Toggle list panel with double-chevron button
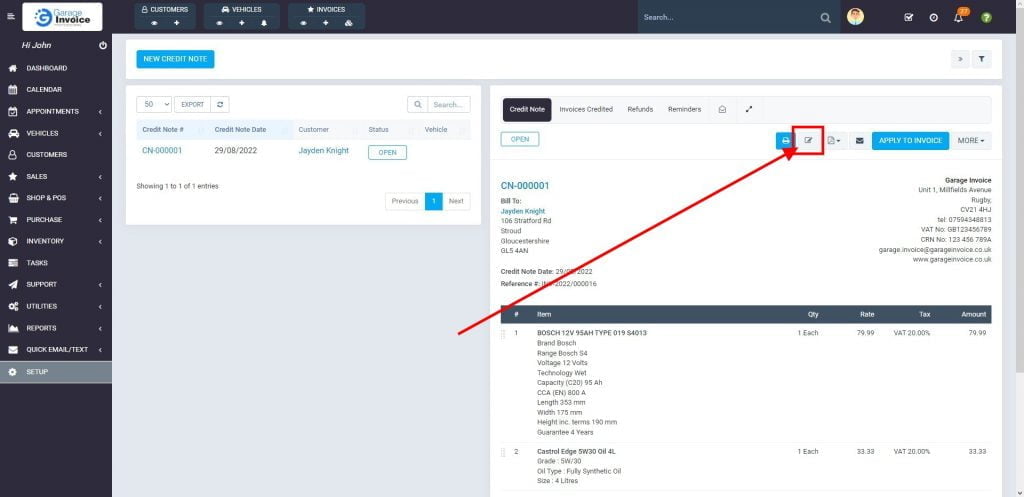1024x497 pixels. coord(960,59)
